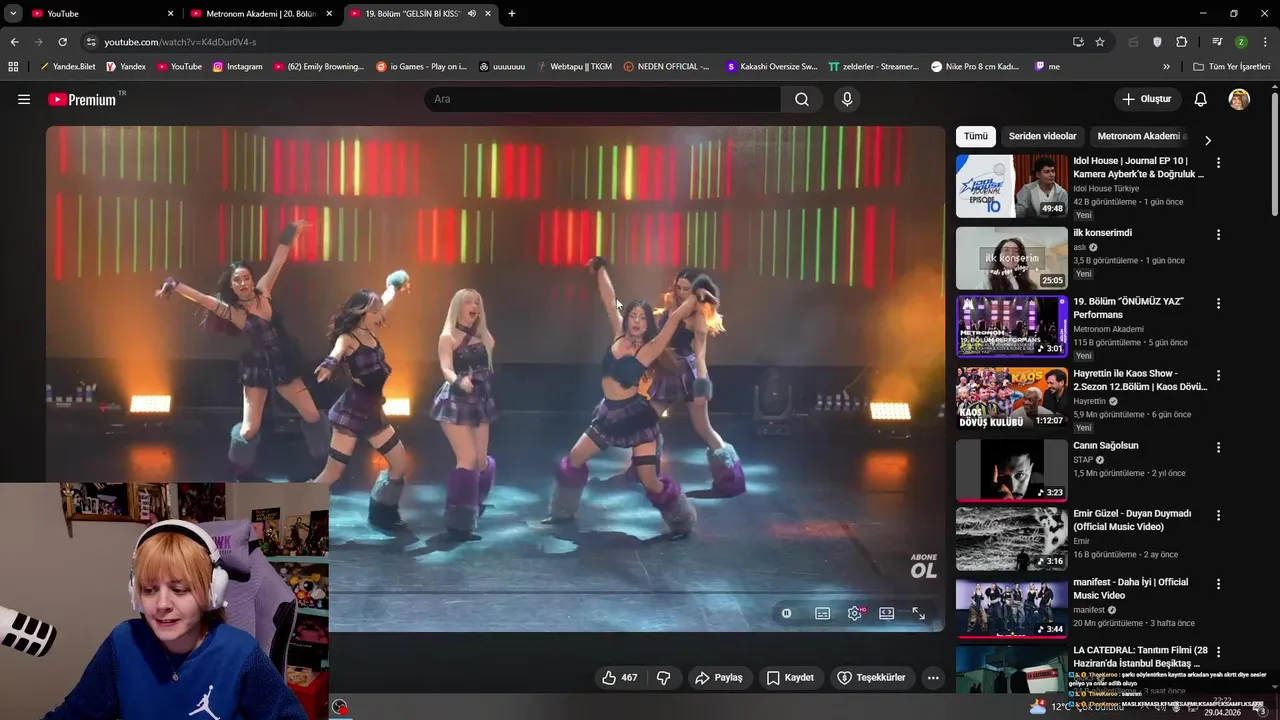Click YouTube page vertical scrollbar
1280x720 pixels.
(x=1274, y=155)
